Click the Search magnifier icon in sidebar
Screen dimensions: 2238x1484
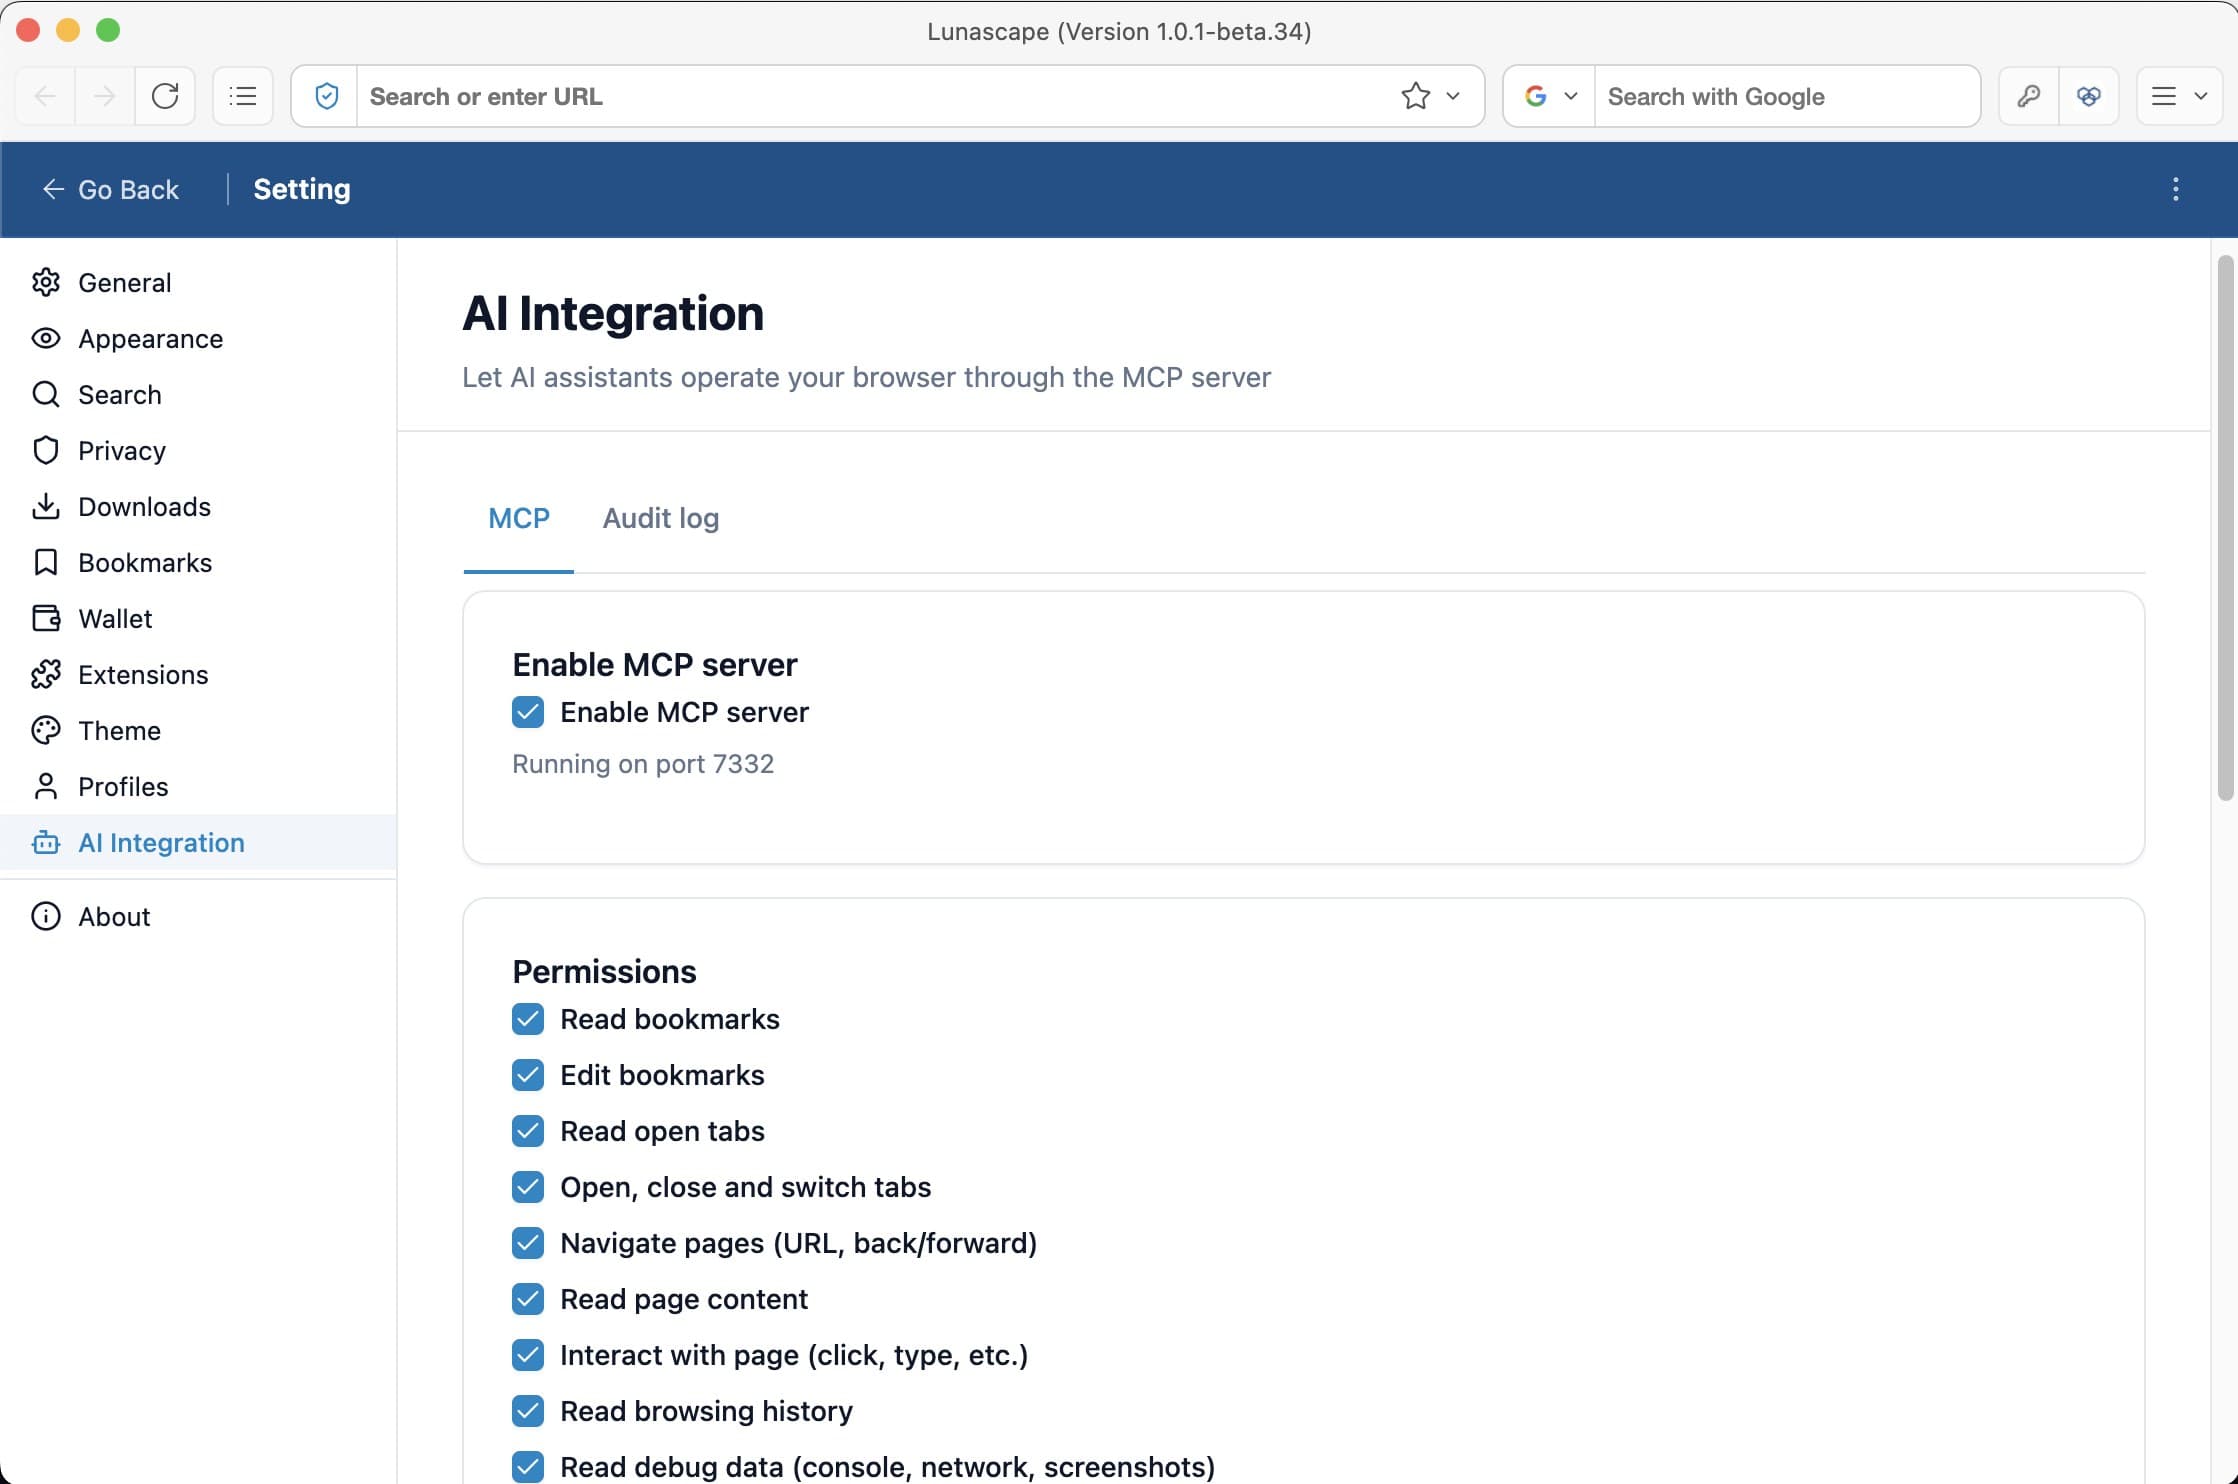coord(46,395)
